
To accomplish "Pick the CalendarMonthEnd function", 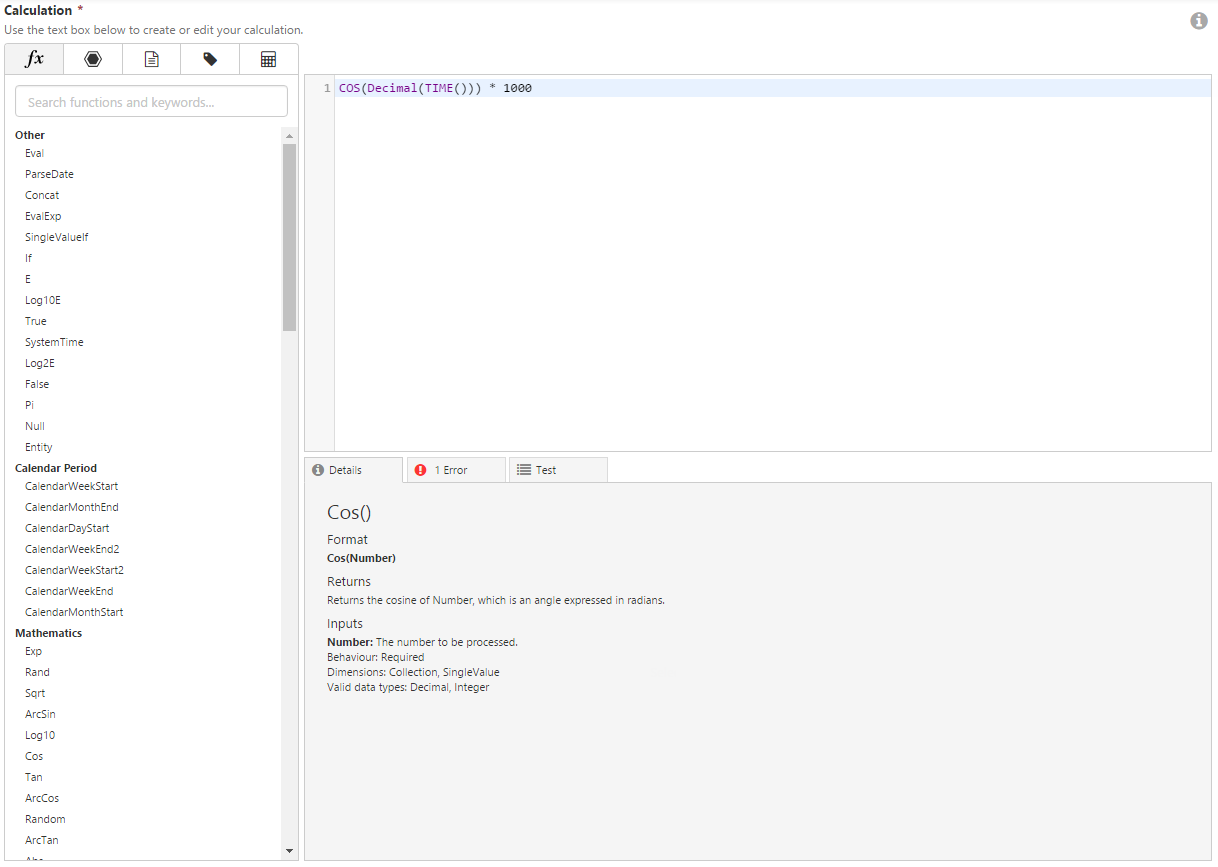I will pos(71,507).
